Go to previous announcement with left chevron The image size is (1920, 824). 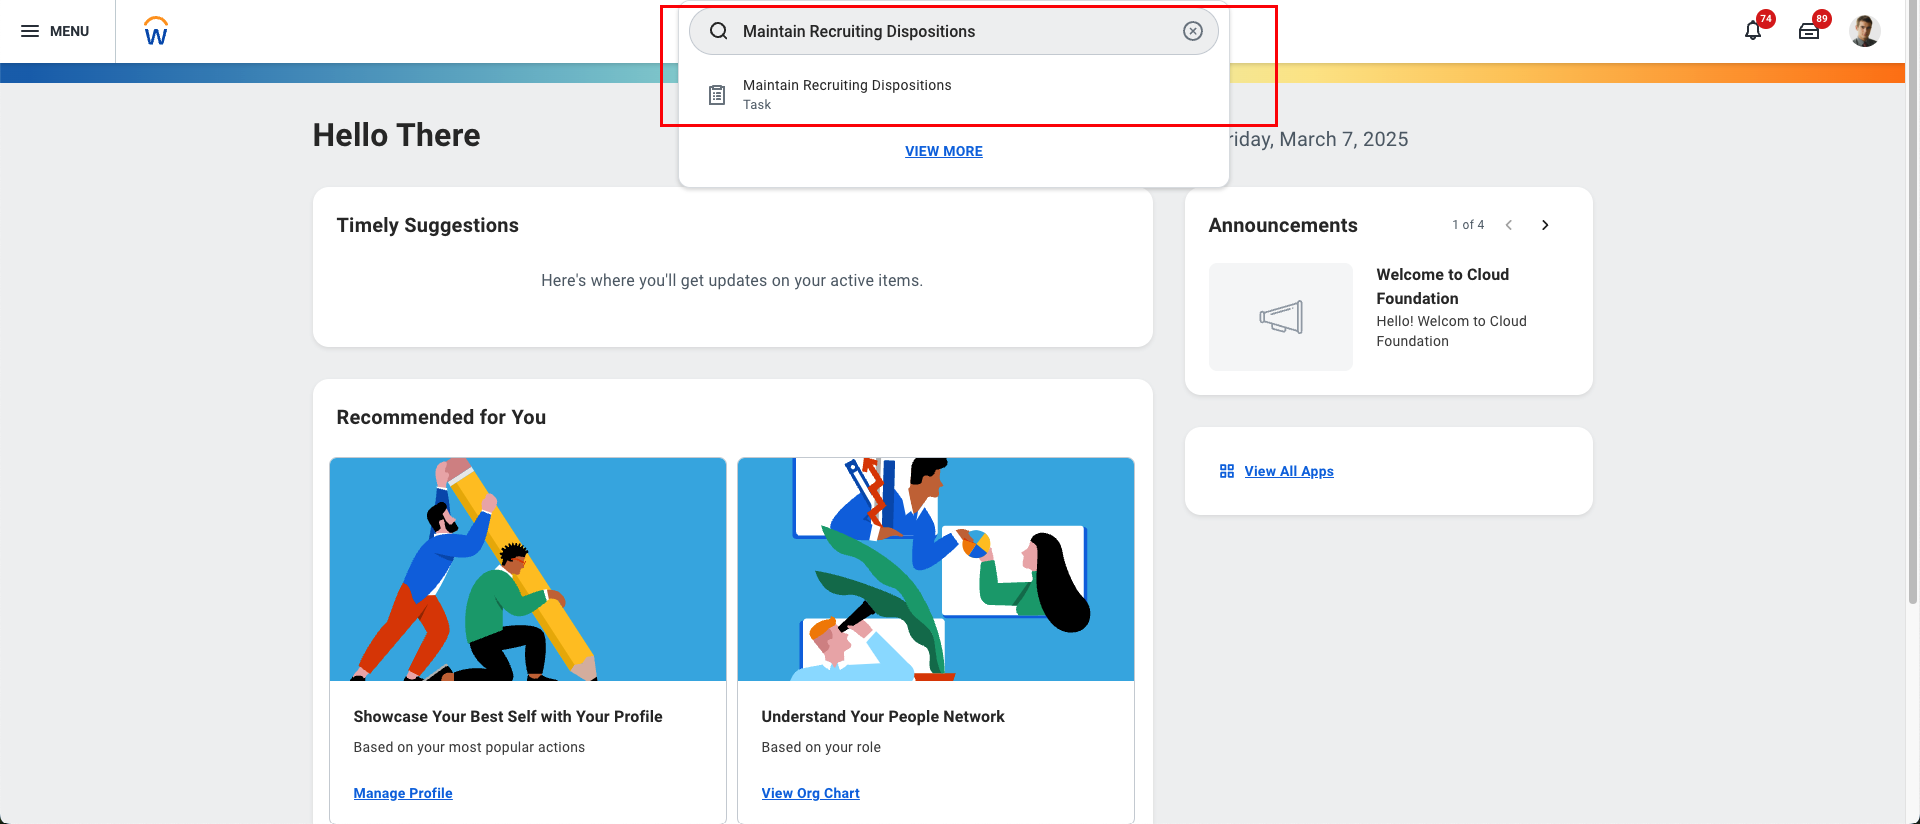(x=1509, y=225)
